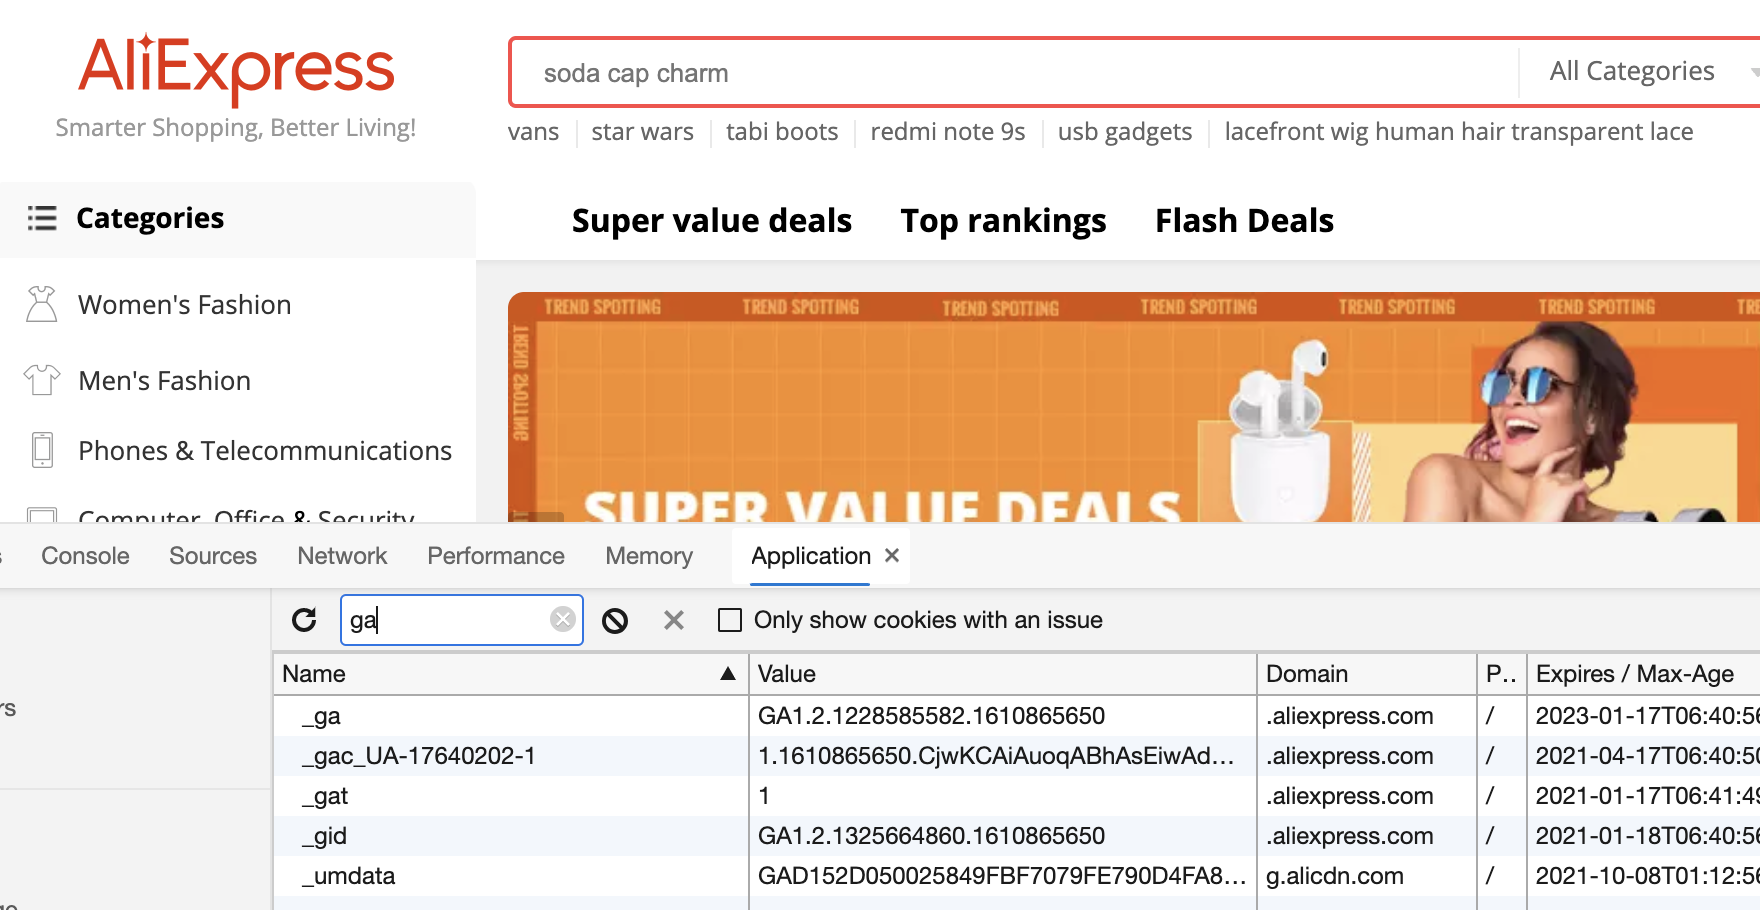Click the vans suggested search

[x=533, y=132]
